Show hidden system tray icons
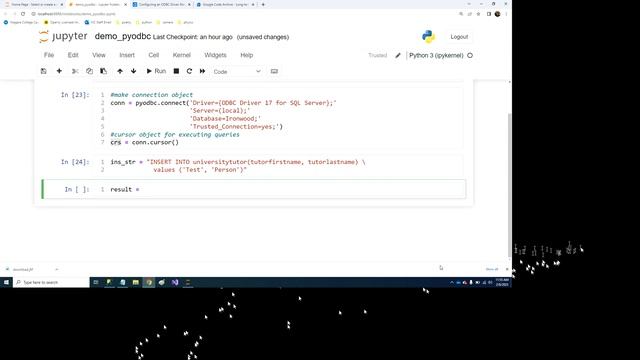 pyautogui.click(x=451, y=282)
